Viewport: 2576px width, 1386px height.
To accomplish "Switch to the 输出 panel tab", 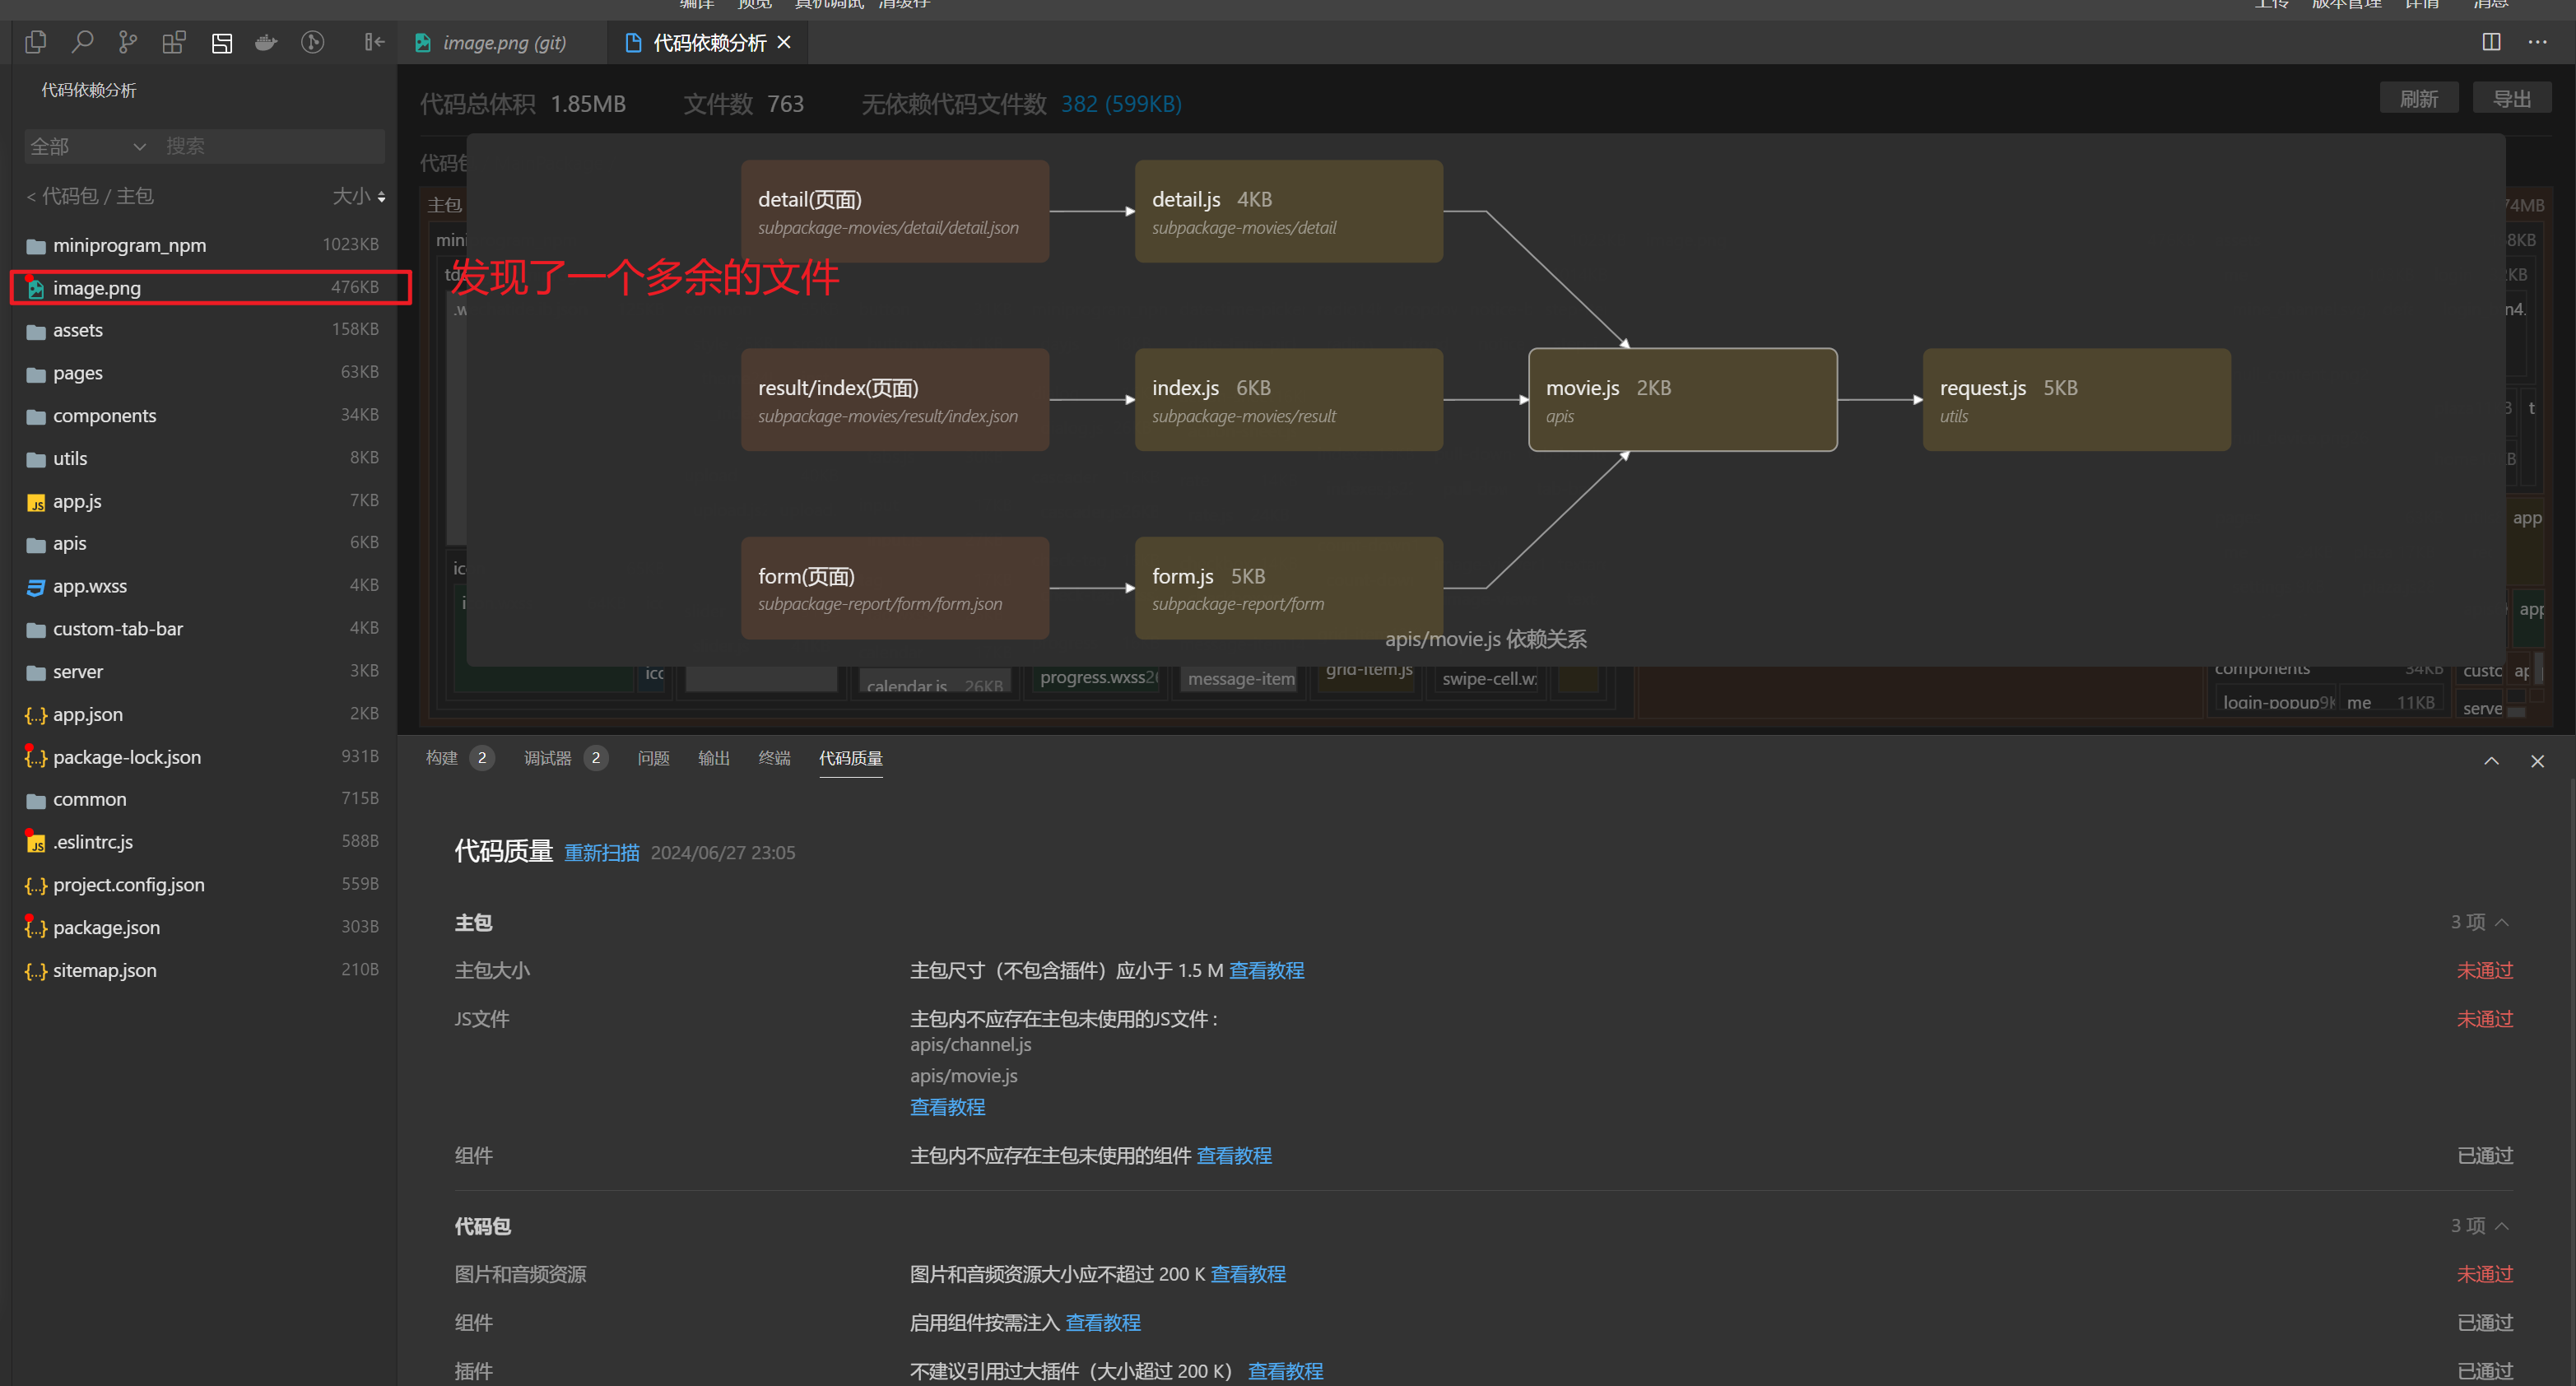I will 713,758.
